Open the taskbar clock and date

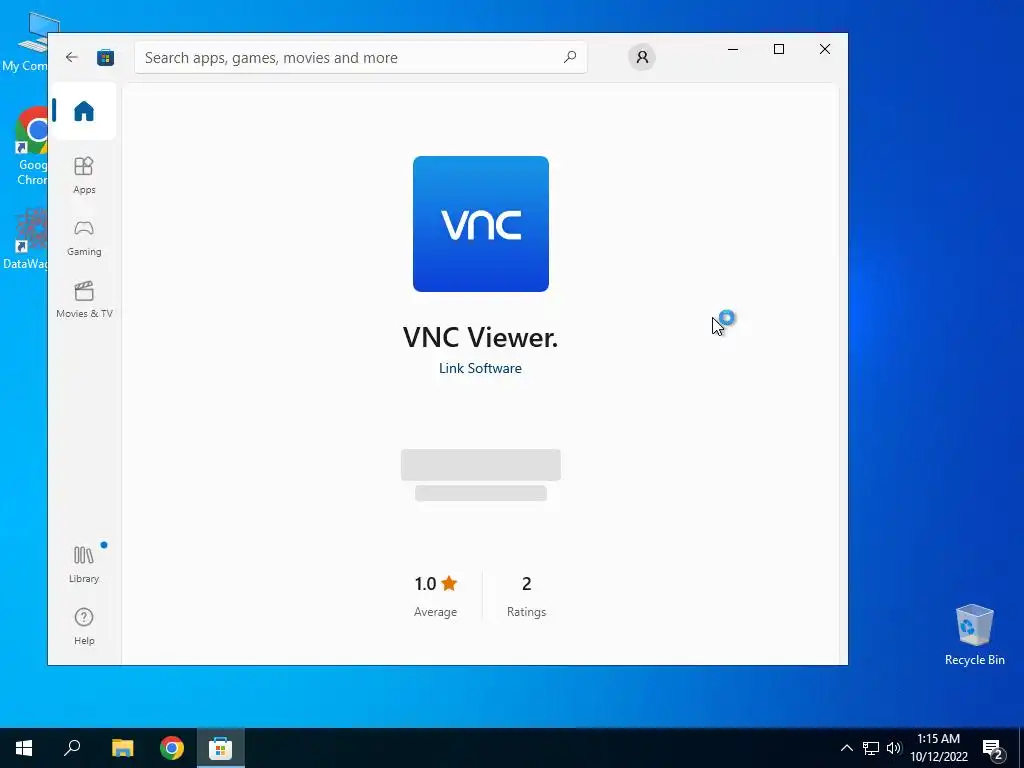coord(938,748)
